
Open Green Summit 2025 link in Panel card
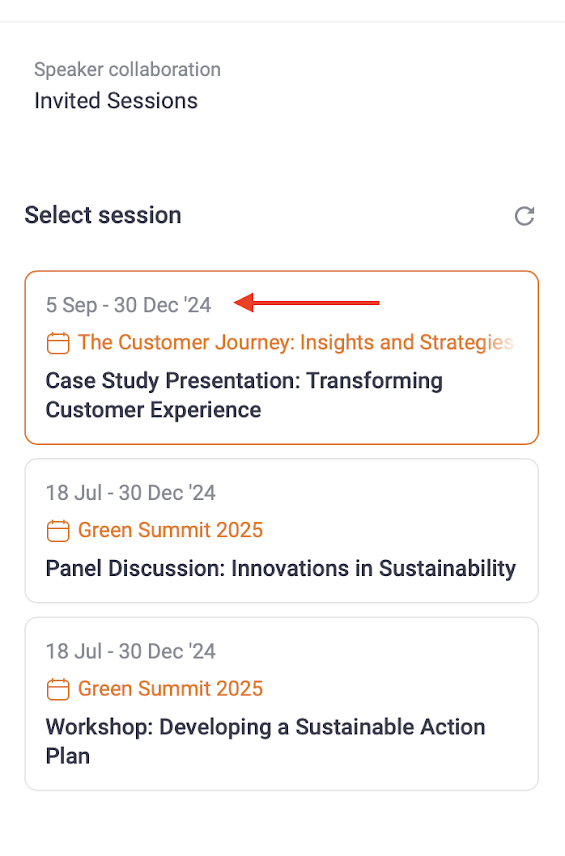pyautogui.click(x=170, y=530)
